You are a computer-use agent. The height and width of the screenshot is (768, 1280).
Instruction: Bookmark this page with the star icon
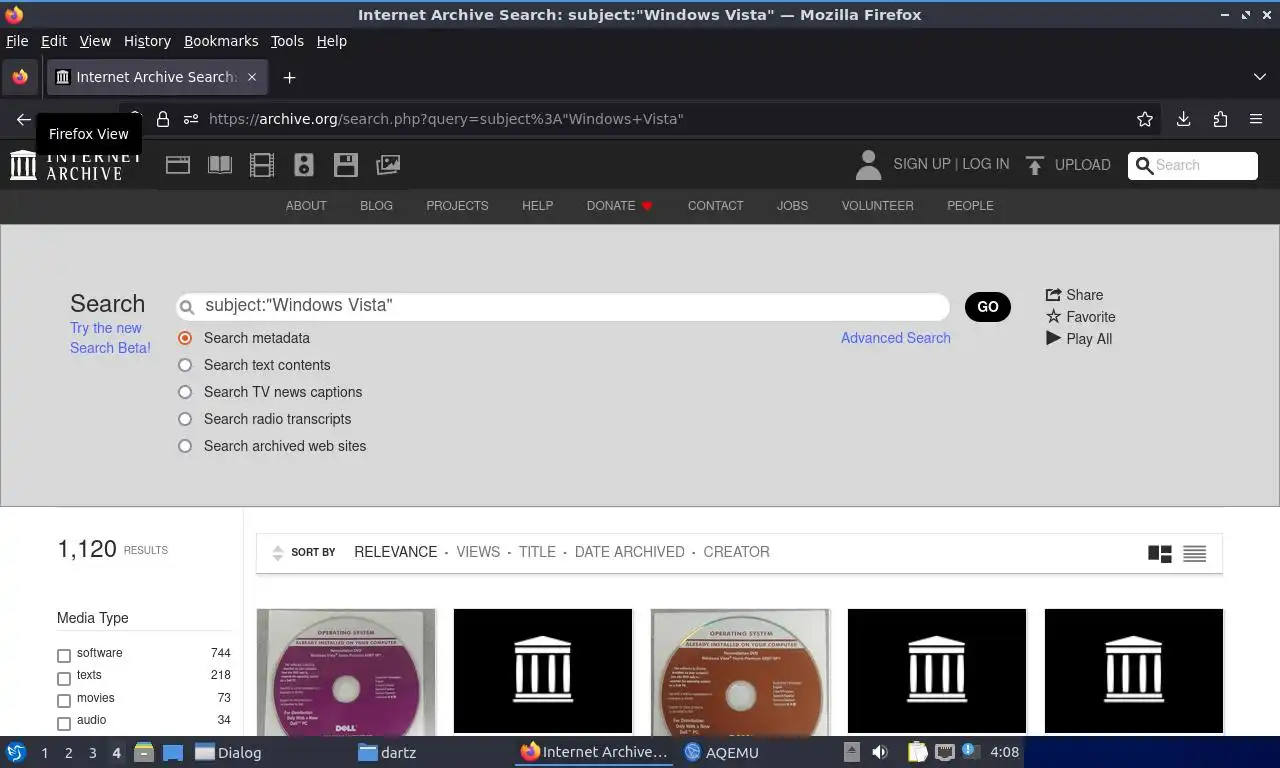click(1145, 119)
